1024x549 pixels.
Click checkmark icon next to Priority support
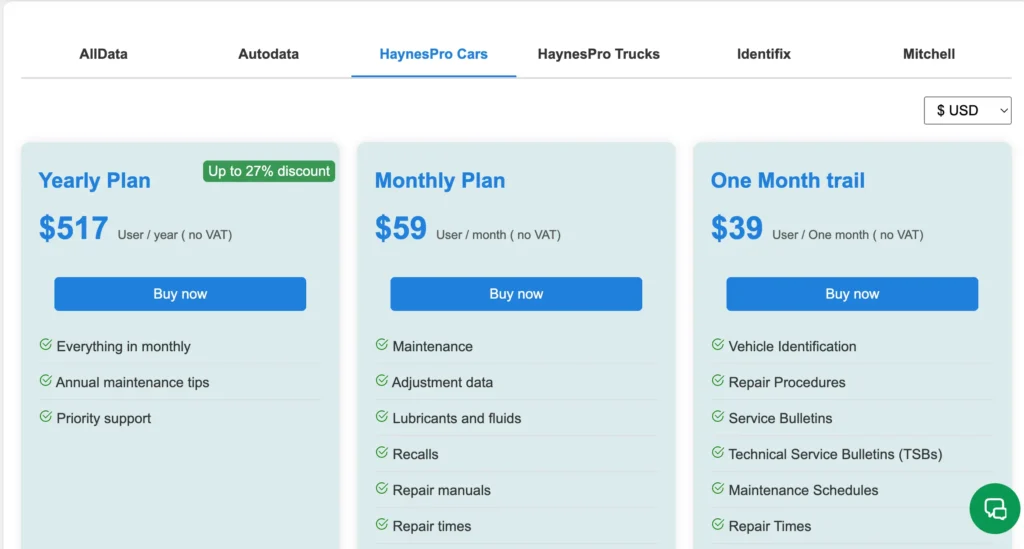pyautogui.click(x=46, y=416)
